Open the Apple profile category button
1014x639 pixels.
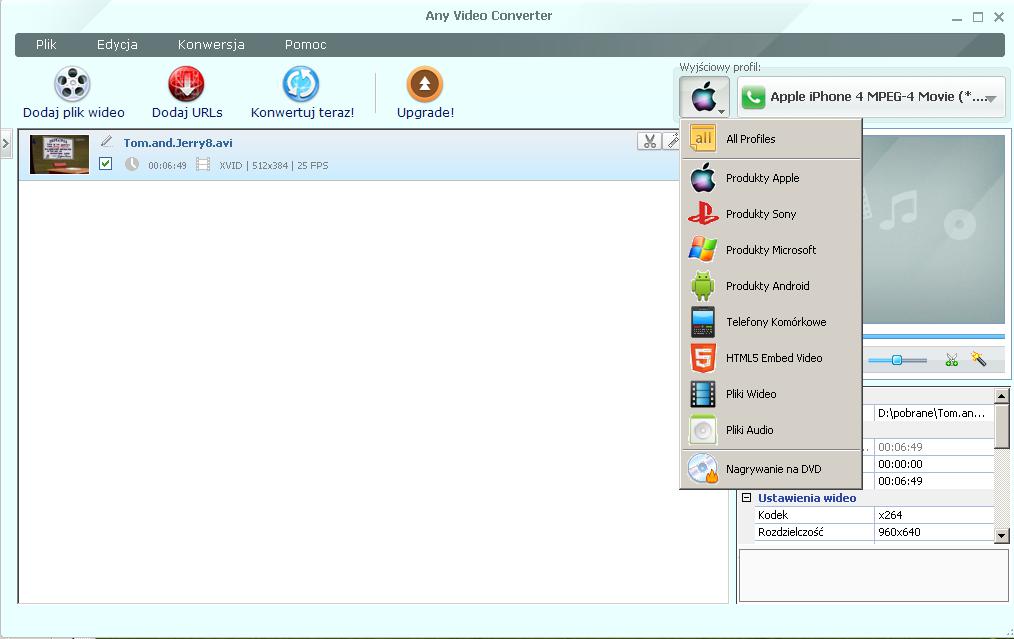coord(704,97)
